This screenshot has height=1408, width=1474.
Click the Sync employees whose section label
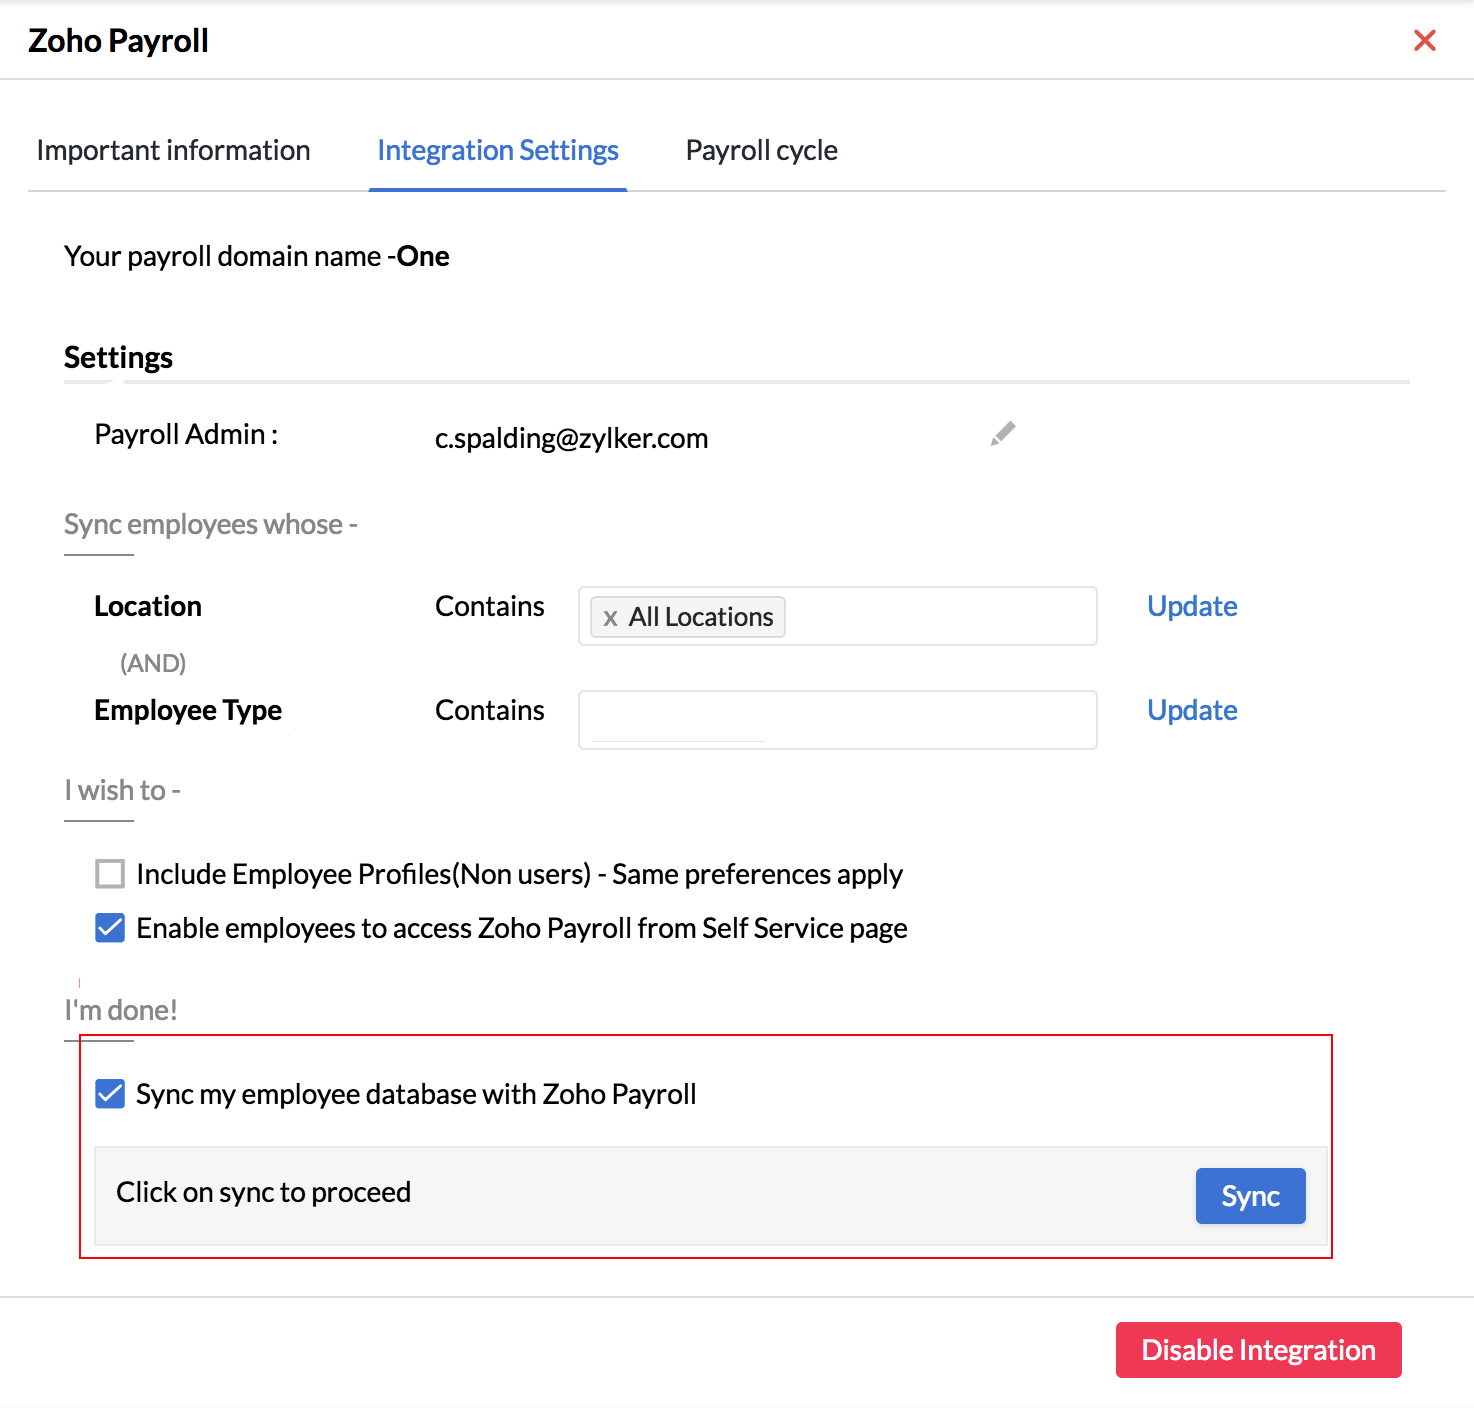pyautogui.click(x=211, y=523)
